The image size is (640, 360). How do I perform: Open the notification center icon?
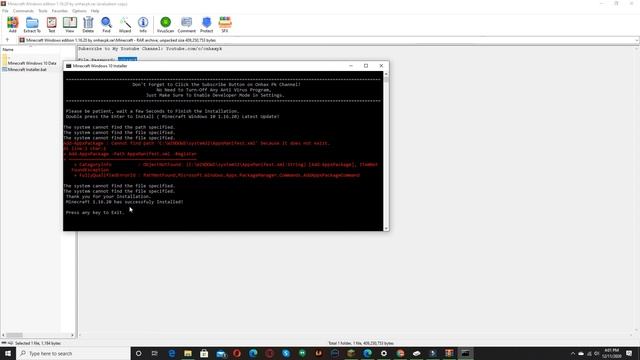(629, 353)
